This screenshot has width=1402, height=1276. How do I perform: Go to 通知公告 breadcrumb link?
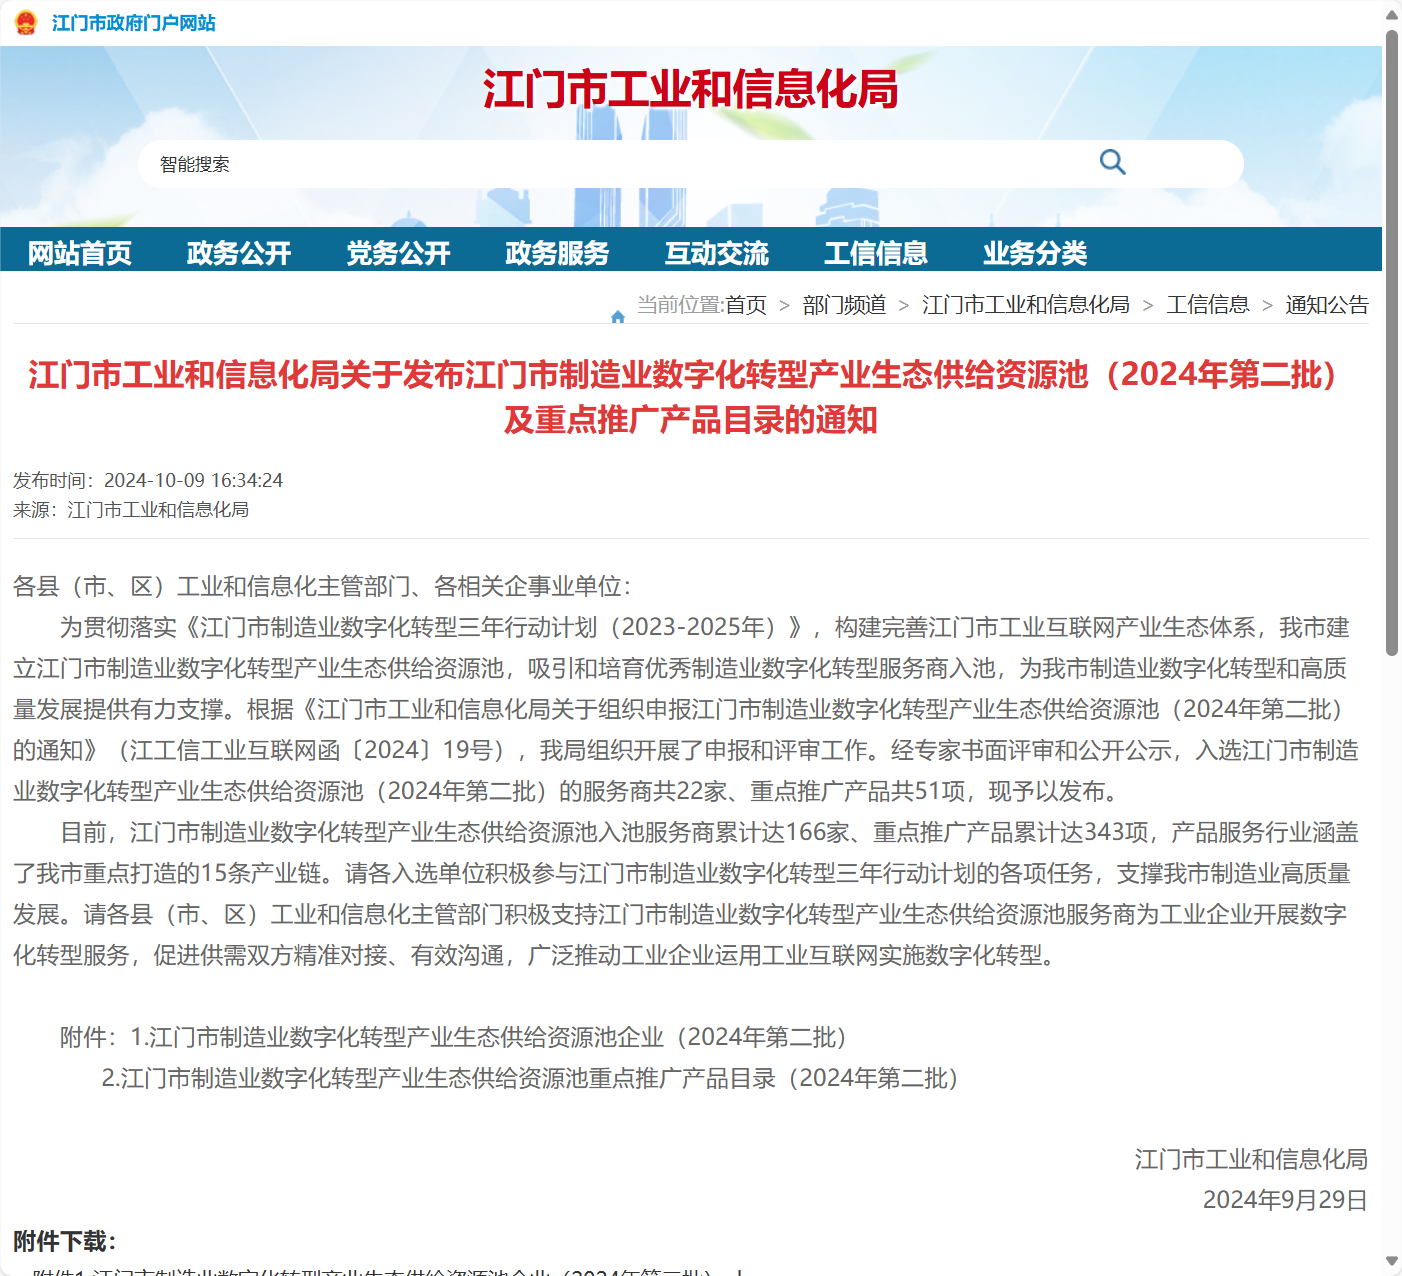(x=1327, y=305)
